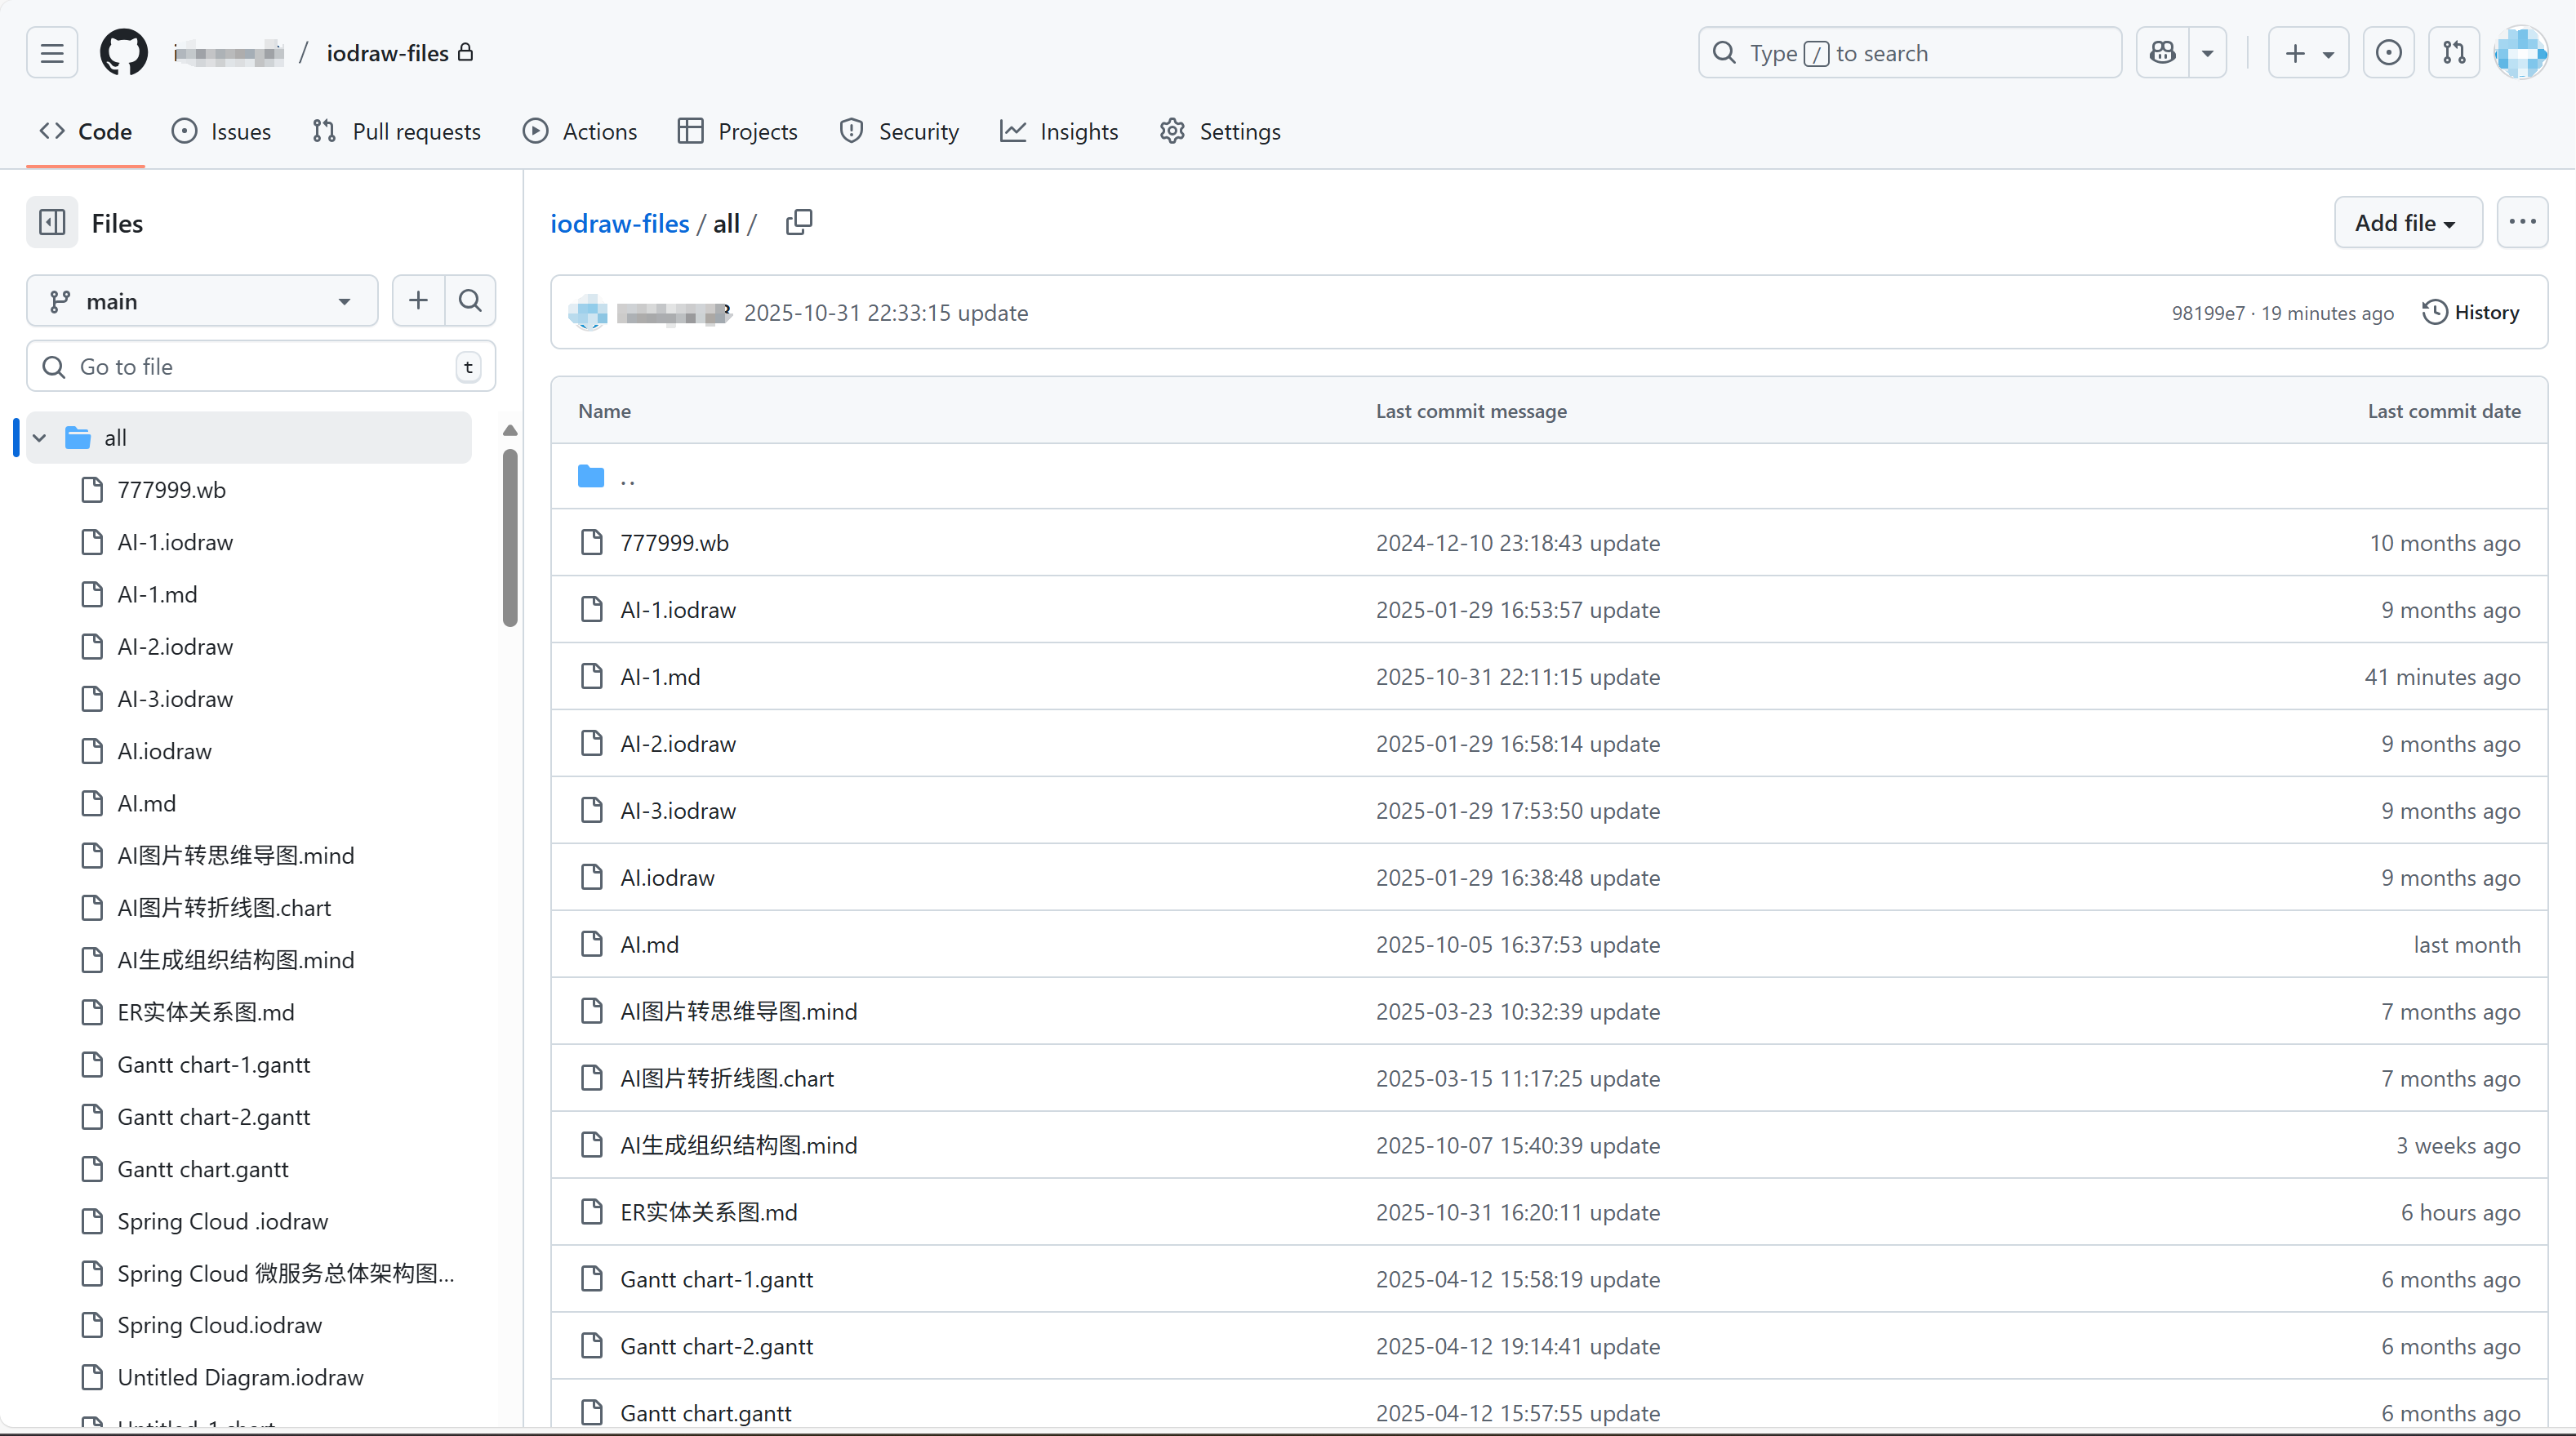
Task: Collapse the all folder in tree
Action: tap(40, 438)
